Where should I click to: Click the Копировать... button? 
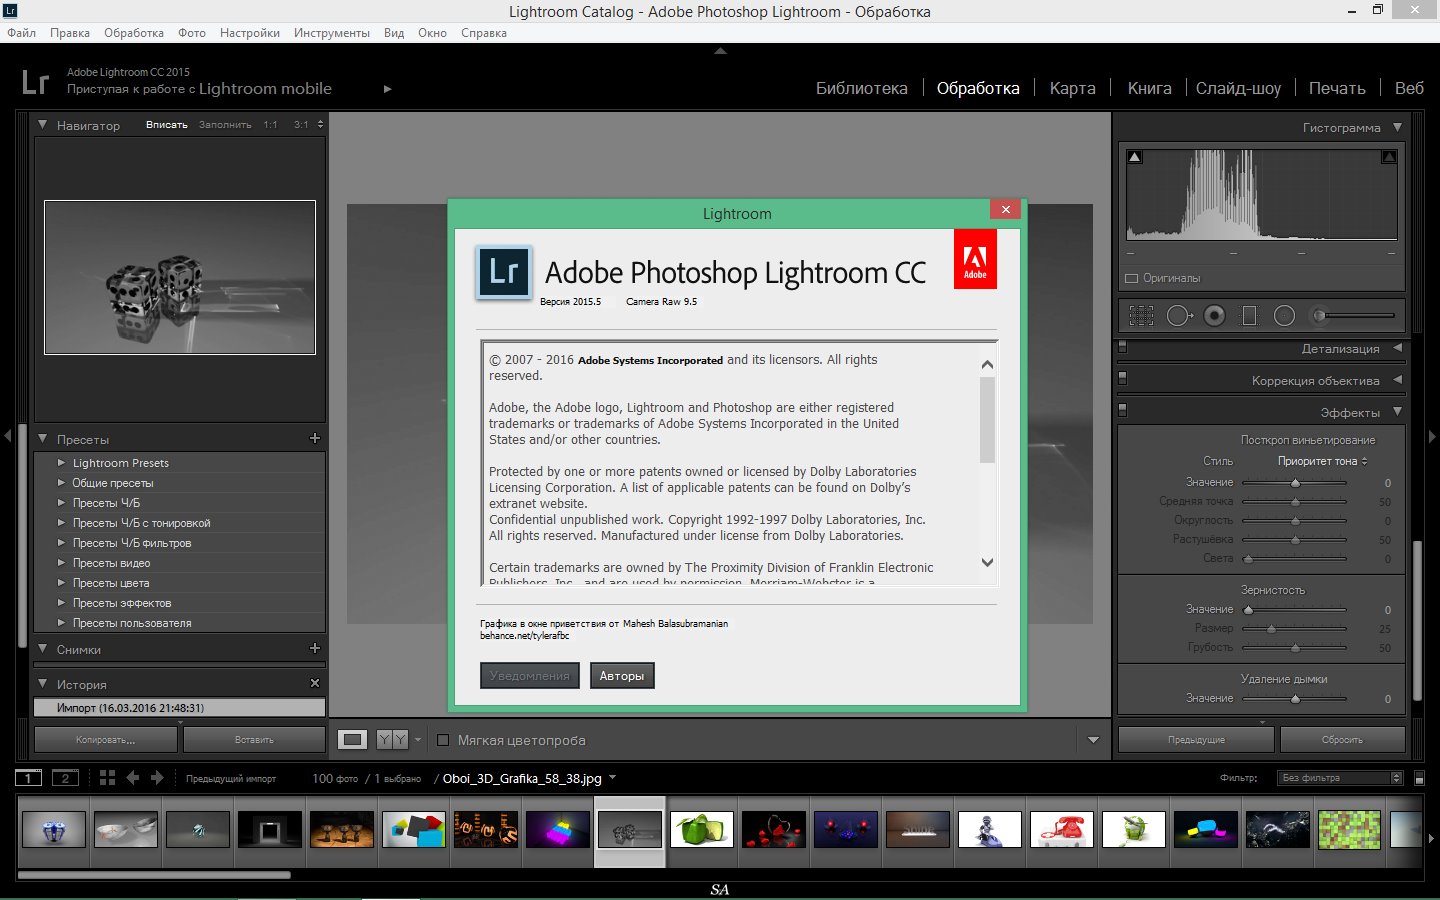(x=106, y=740)
